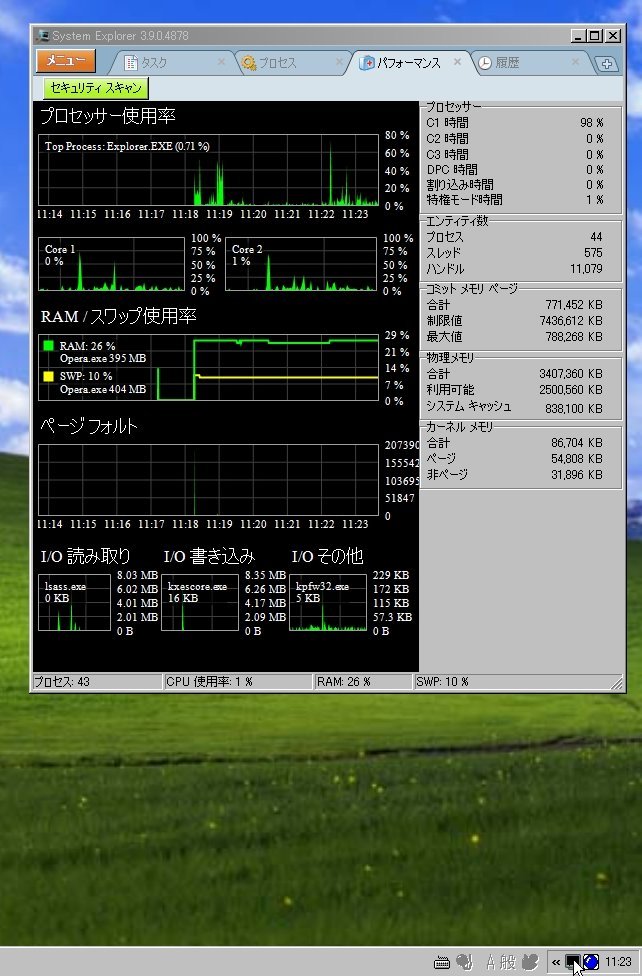Viewport: 642px width, 976px height.
Task: Close the タスク tab with its X
Action: [x=222, y=63]
